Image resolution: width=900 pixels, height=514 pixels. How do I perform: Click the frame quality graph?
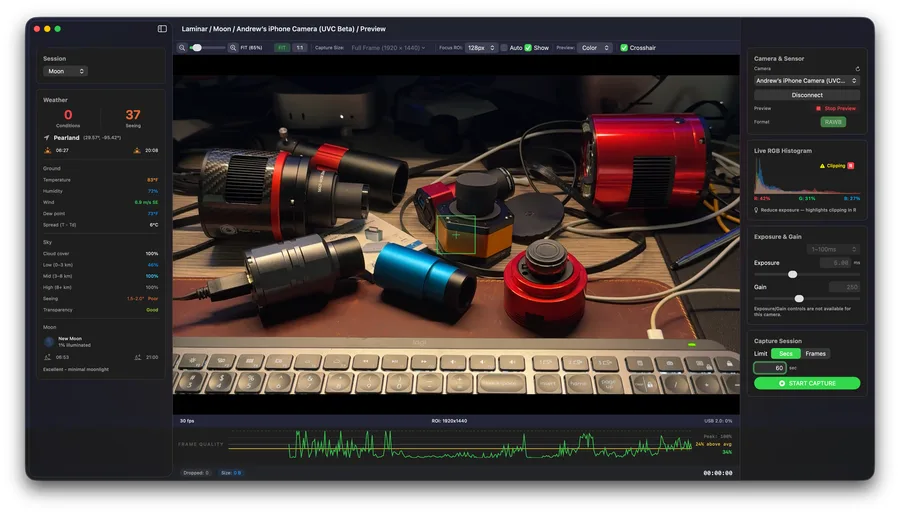[x=460, y=445]
